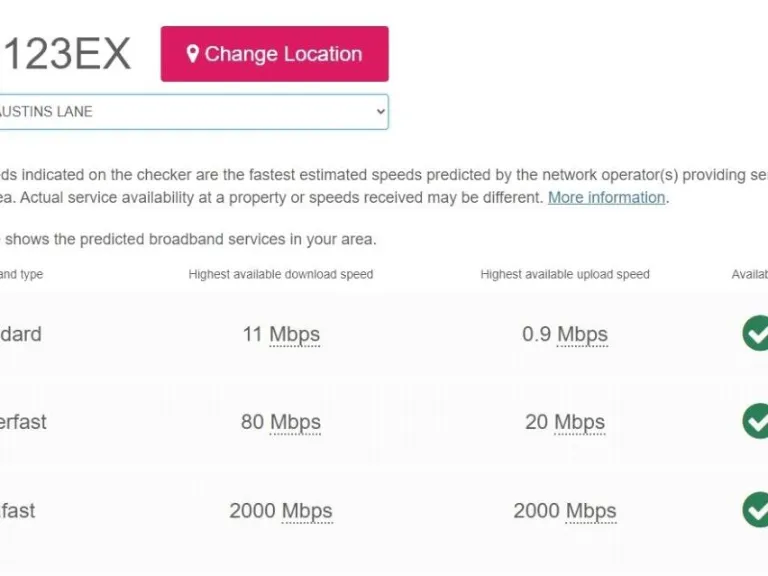Select the Highest available download speed column header

pyautogui.click(x=281, y=274)
